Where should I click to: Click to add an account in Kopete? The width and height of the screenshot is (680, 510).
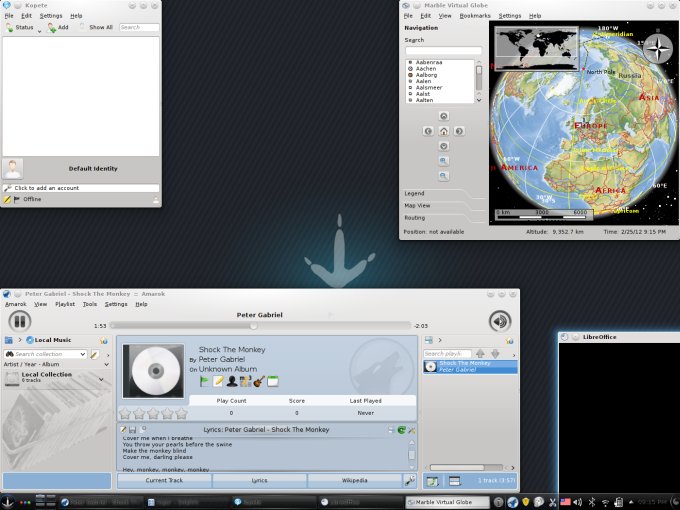tap(80, 188)
